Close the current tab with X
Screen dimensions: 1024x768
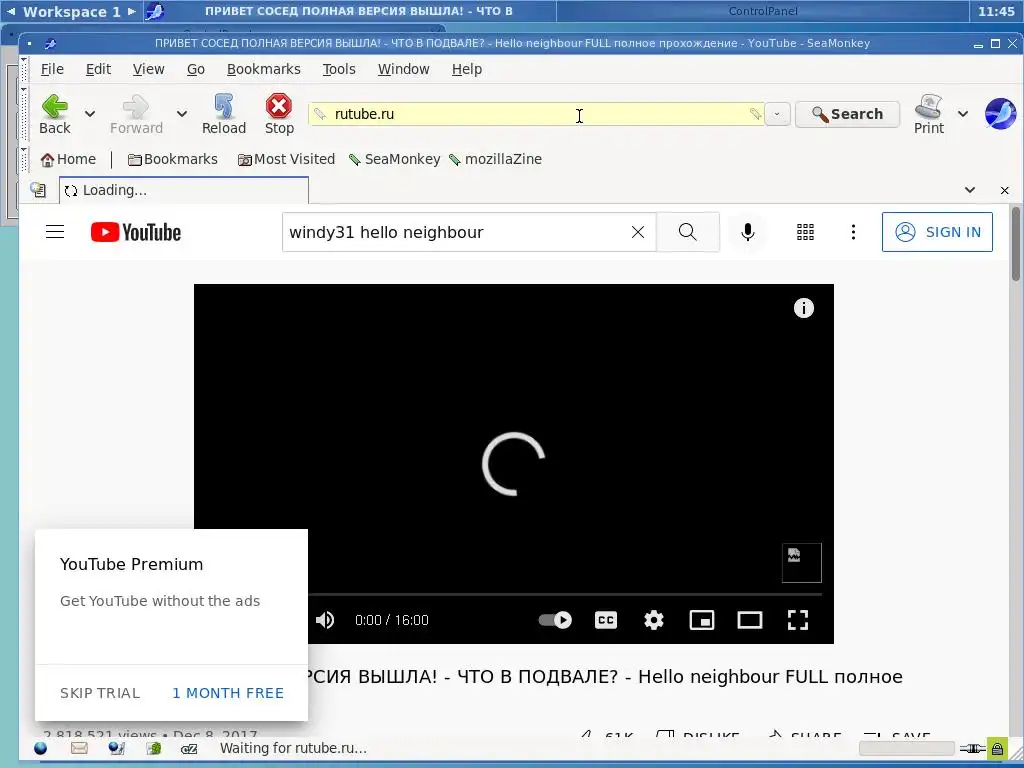click(1004, 190)
